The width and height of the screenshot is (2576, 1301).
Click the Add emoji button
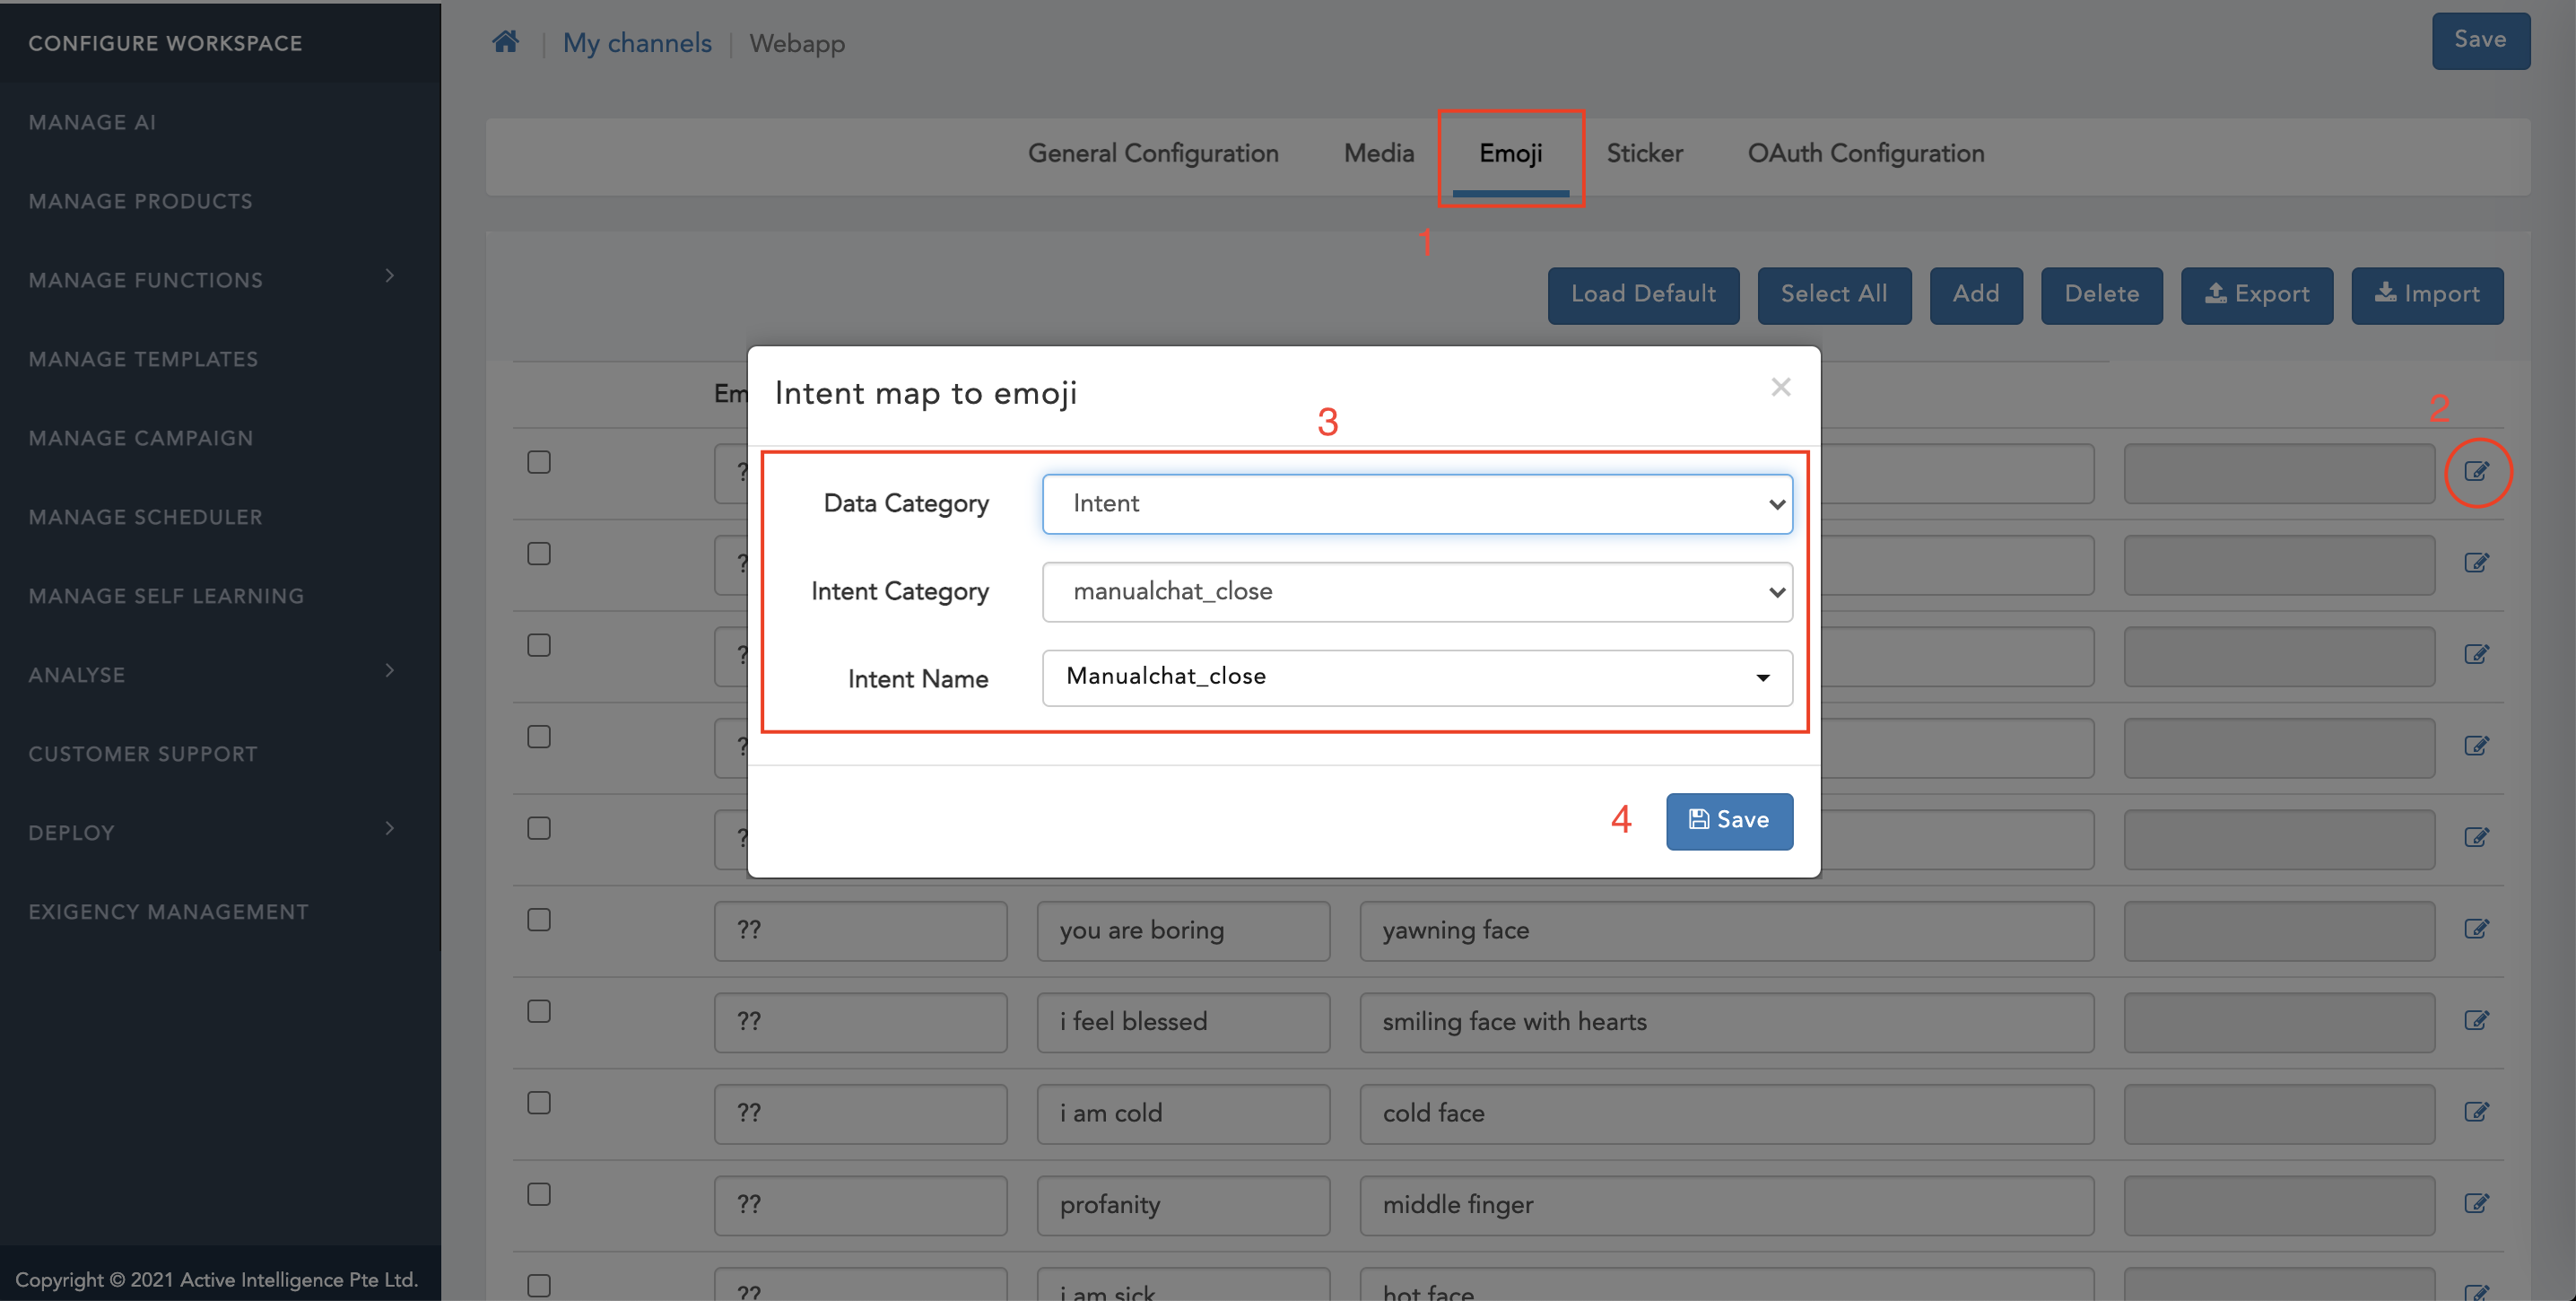[x=1975, y=295]
